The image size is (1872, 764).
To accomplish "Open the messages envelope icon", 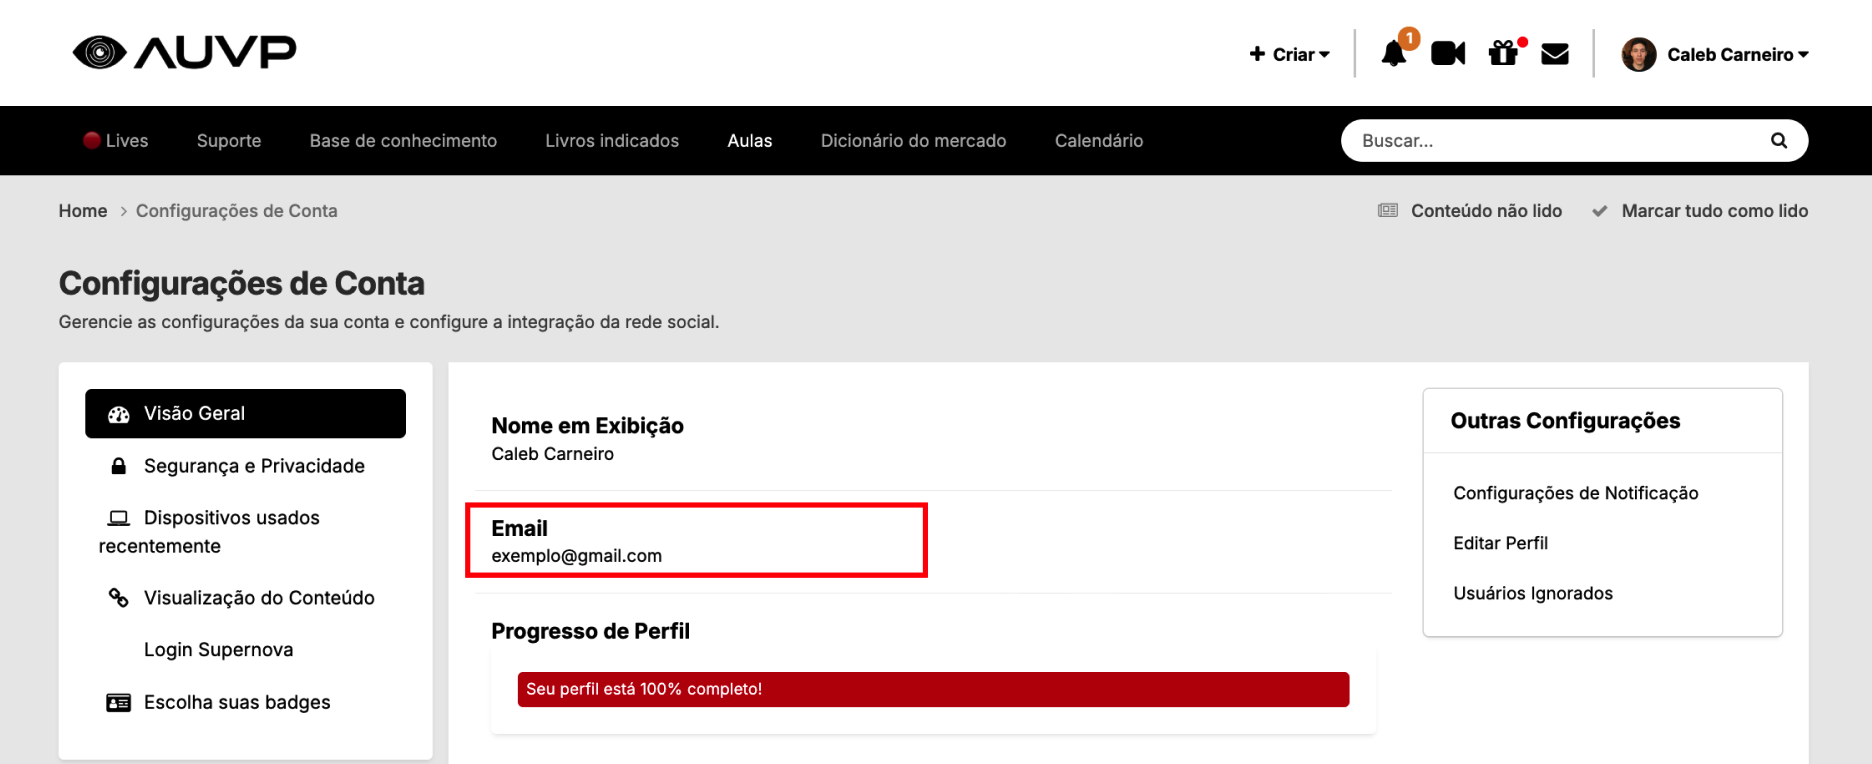I will coord(1554,54).
